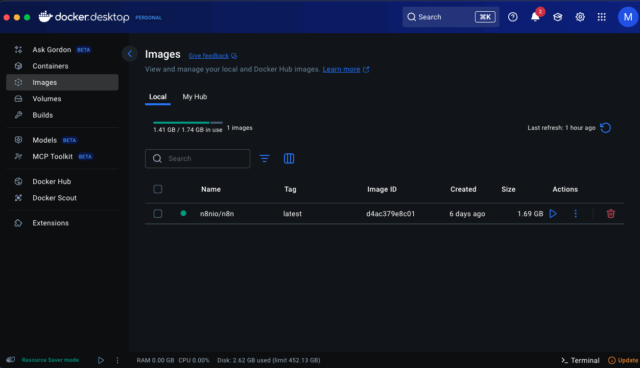640x368 pixels.
Task: Click the green in-use status dot
Action: 183,213
